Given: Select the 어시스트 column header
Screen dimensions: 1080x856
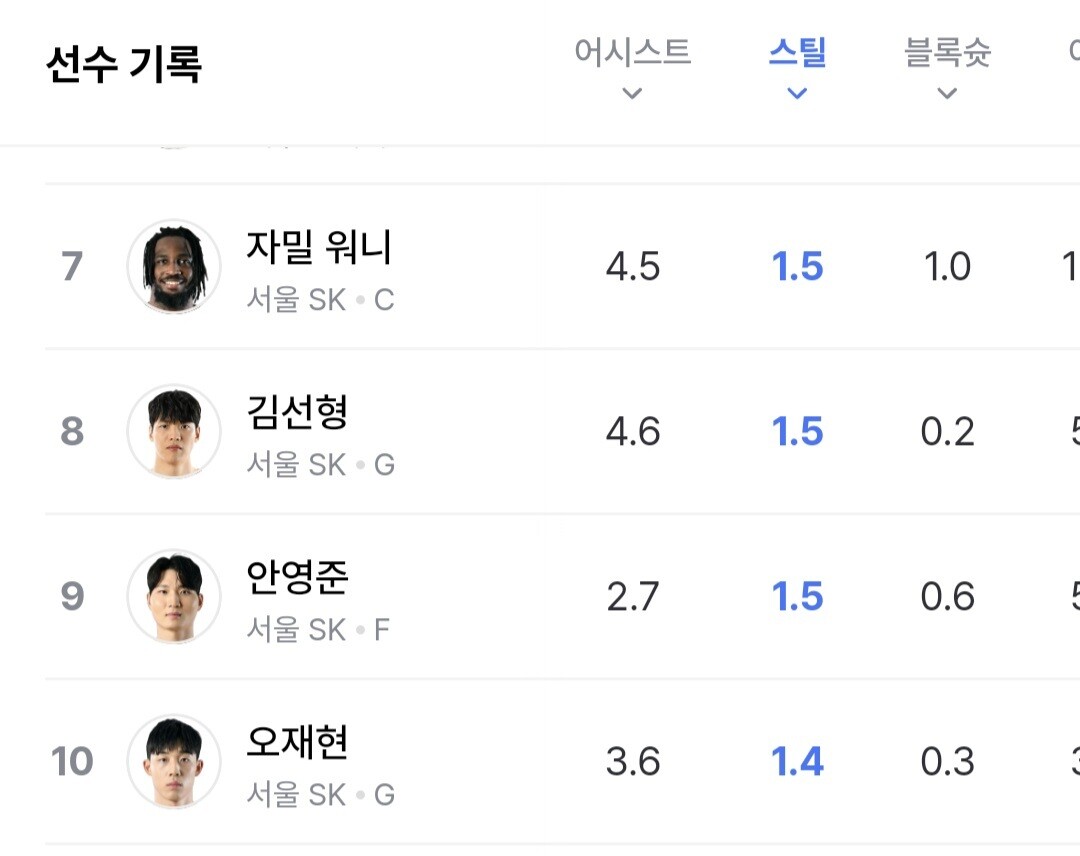Looking at the screenshot, I should point(632,52).
